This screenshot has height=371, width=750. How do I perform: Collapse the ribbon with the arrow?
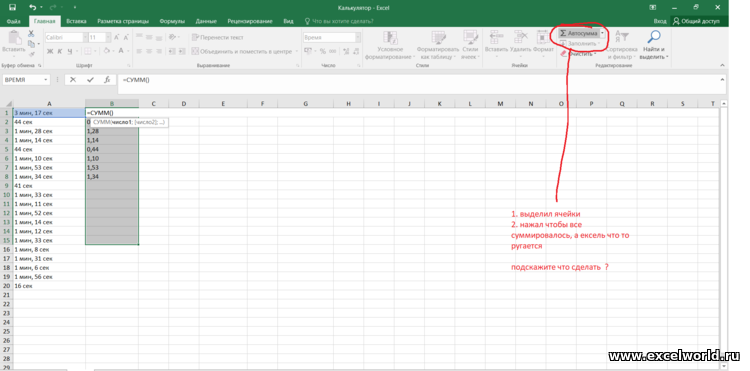[723, 65]
